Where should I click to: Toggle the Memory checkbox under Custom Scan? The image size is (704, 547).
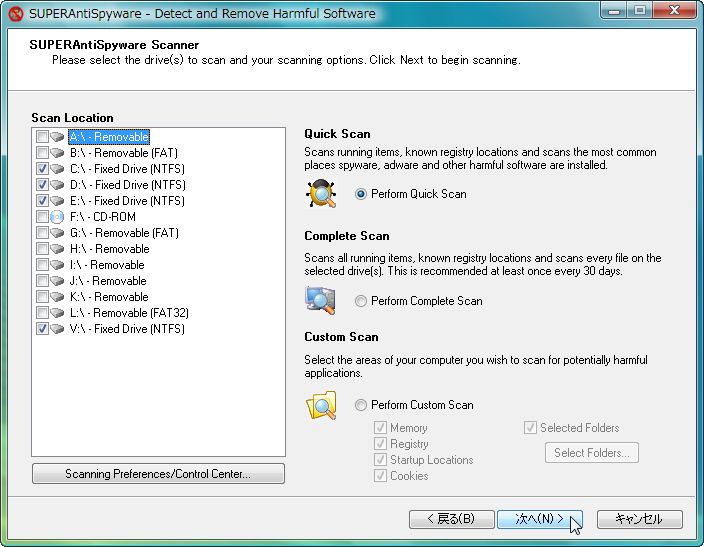click(380, 428)
